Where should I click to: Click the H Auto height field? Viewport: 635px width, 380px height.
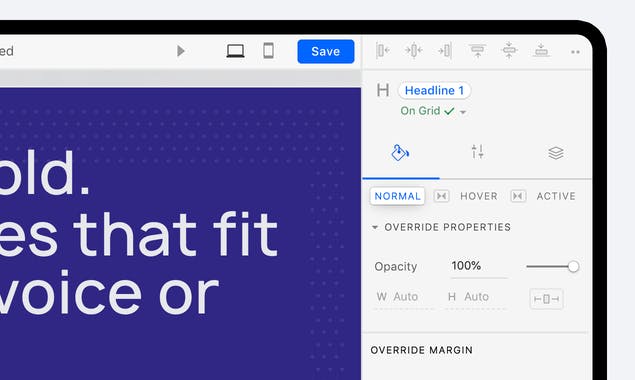pyautogui.click(x=475, y=297)
